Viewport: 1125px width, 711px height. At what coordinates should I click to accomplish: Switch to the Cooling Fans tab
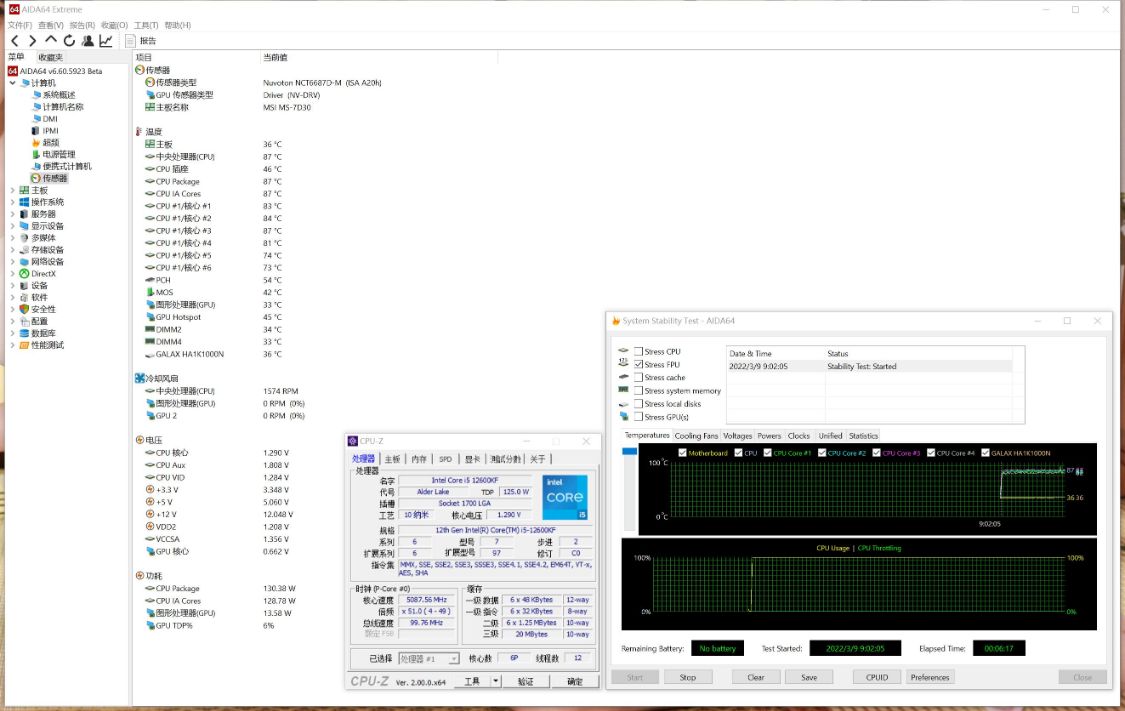[699, 435]
